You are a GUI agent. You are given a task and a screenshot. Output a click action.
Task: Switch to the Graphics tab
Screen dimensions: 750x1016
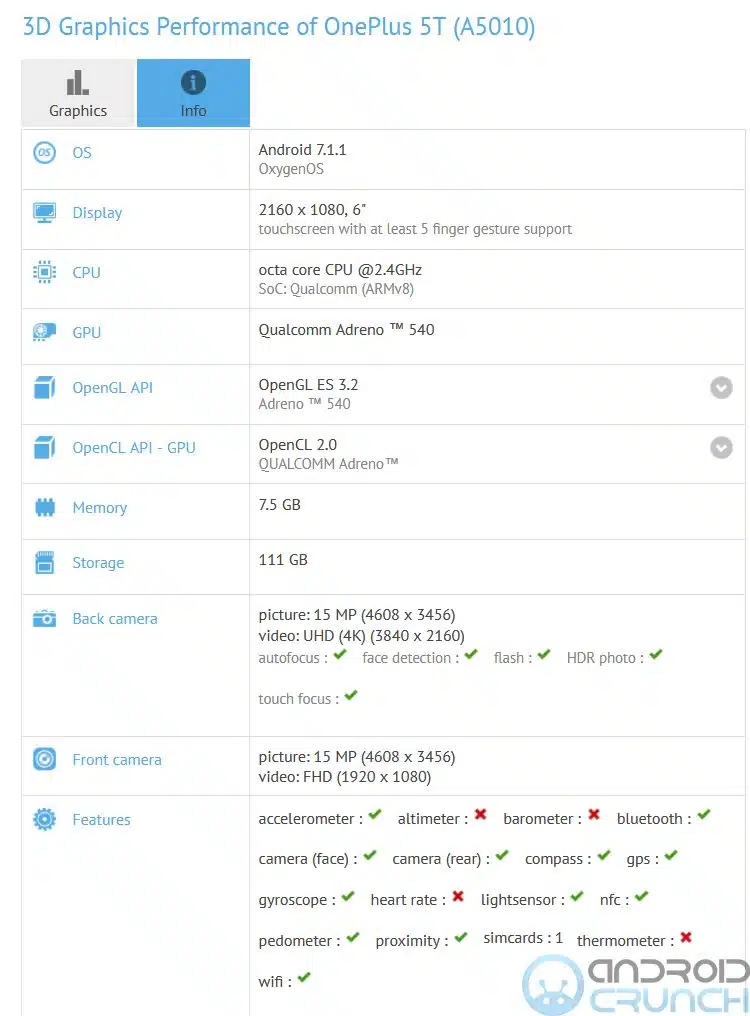pyautogui.click(x=78, y=93)
